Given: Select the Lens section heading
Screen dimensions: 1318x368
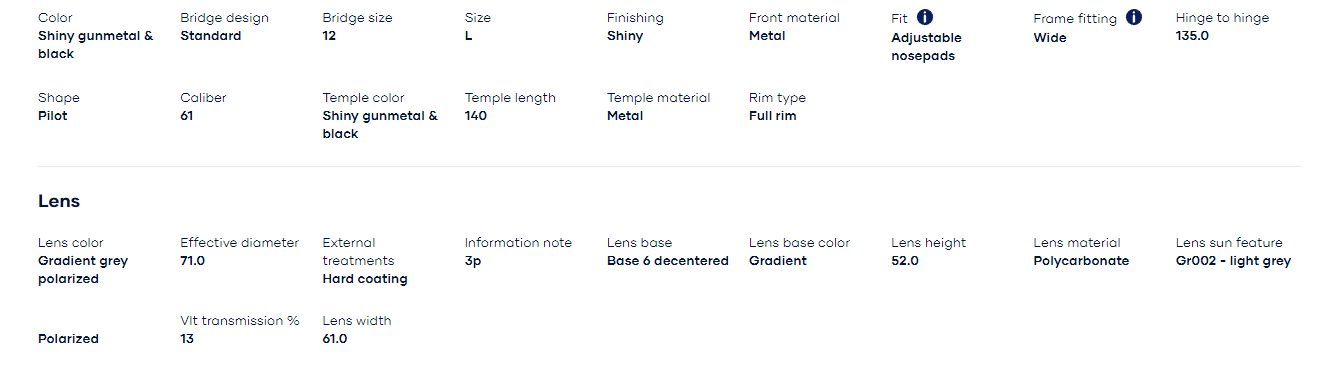Looking at the screenshot, I should [x=59, y=201].
